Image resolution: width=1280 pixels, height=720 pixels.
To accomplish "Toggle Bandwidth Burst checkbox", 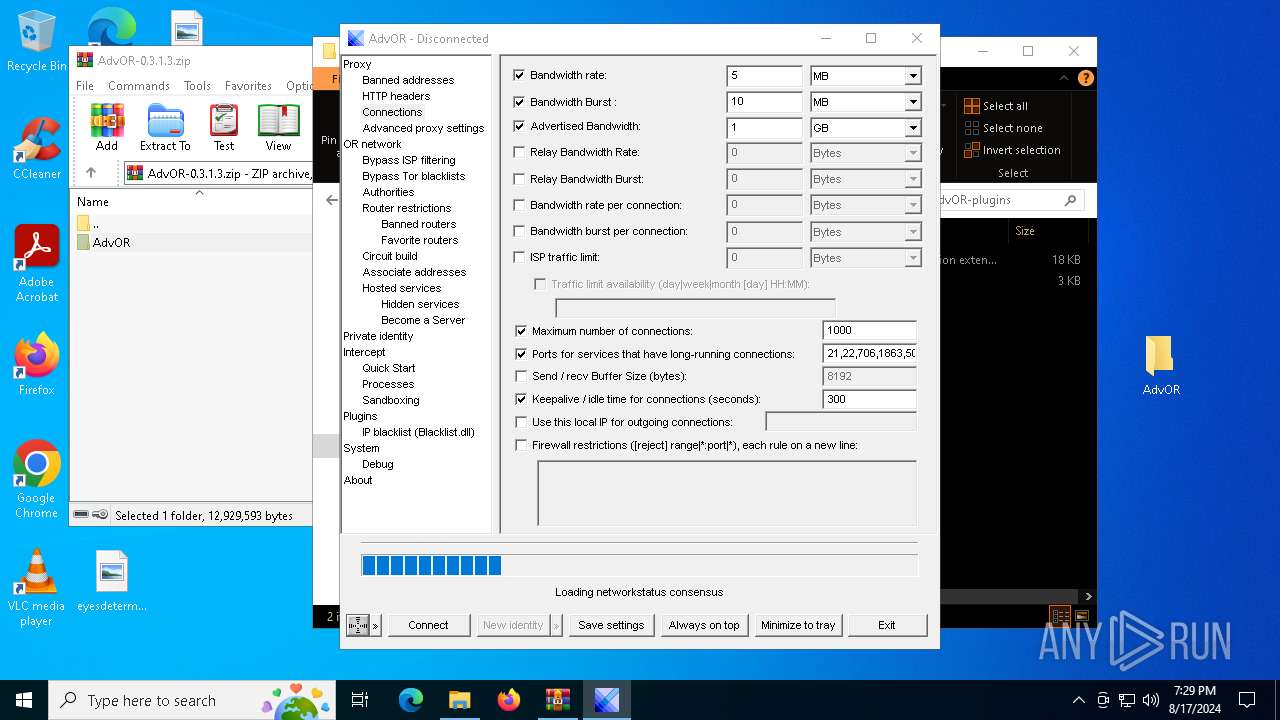I will coord(519,101).
